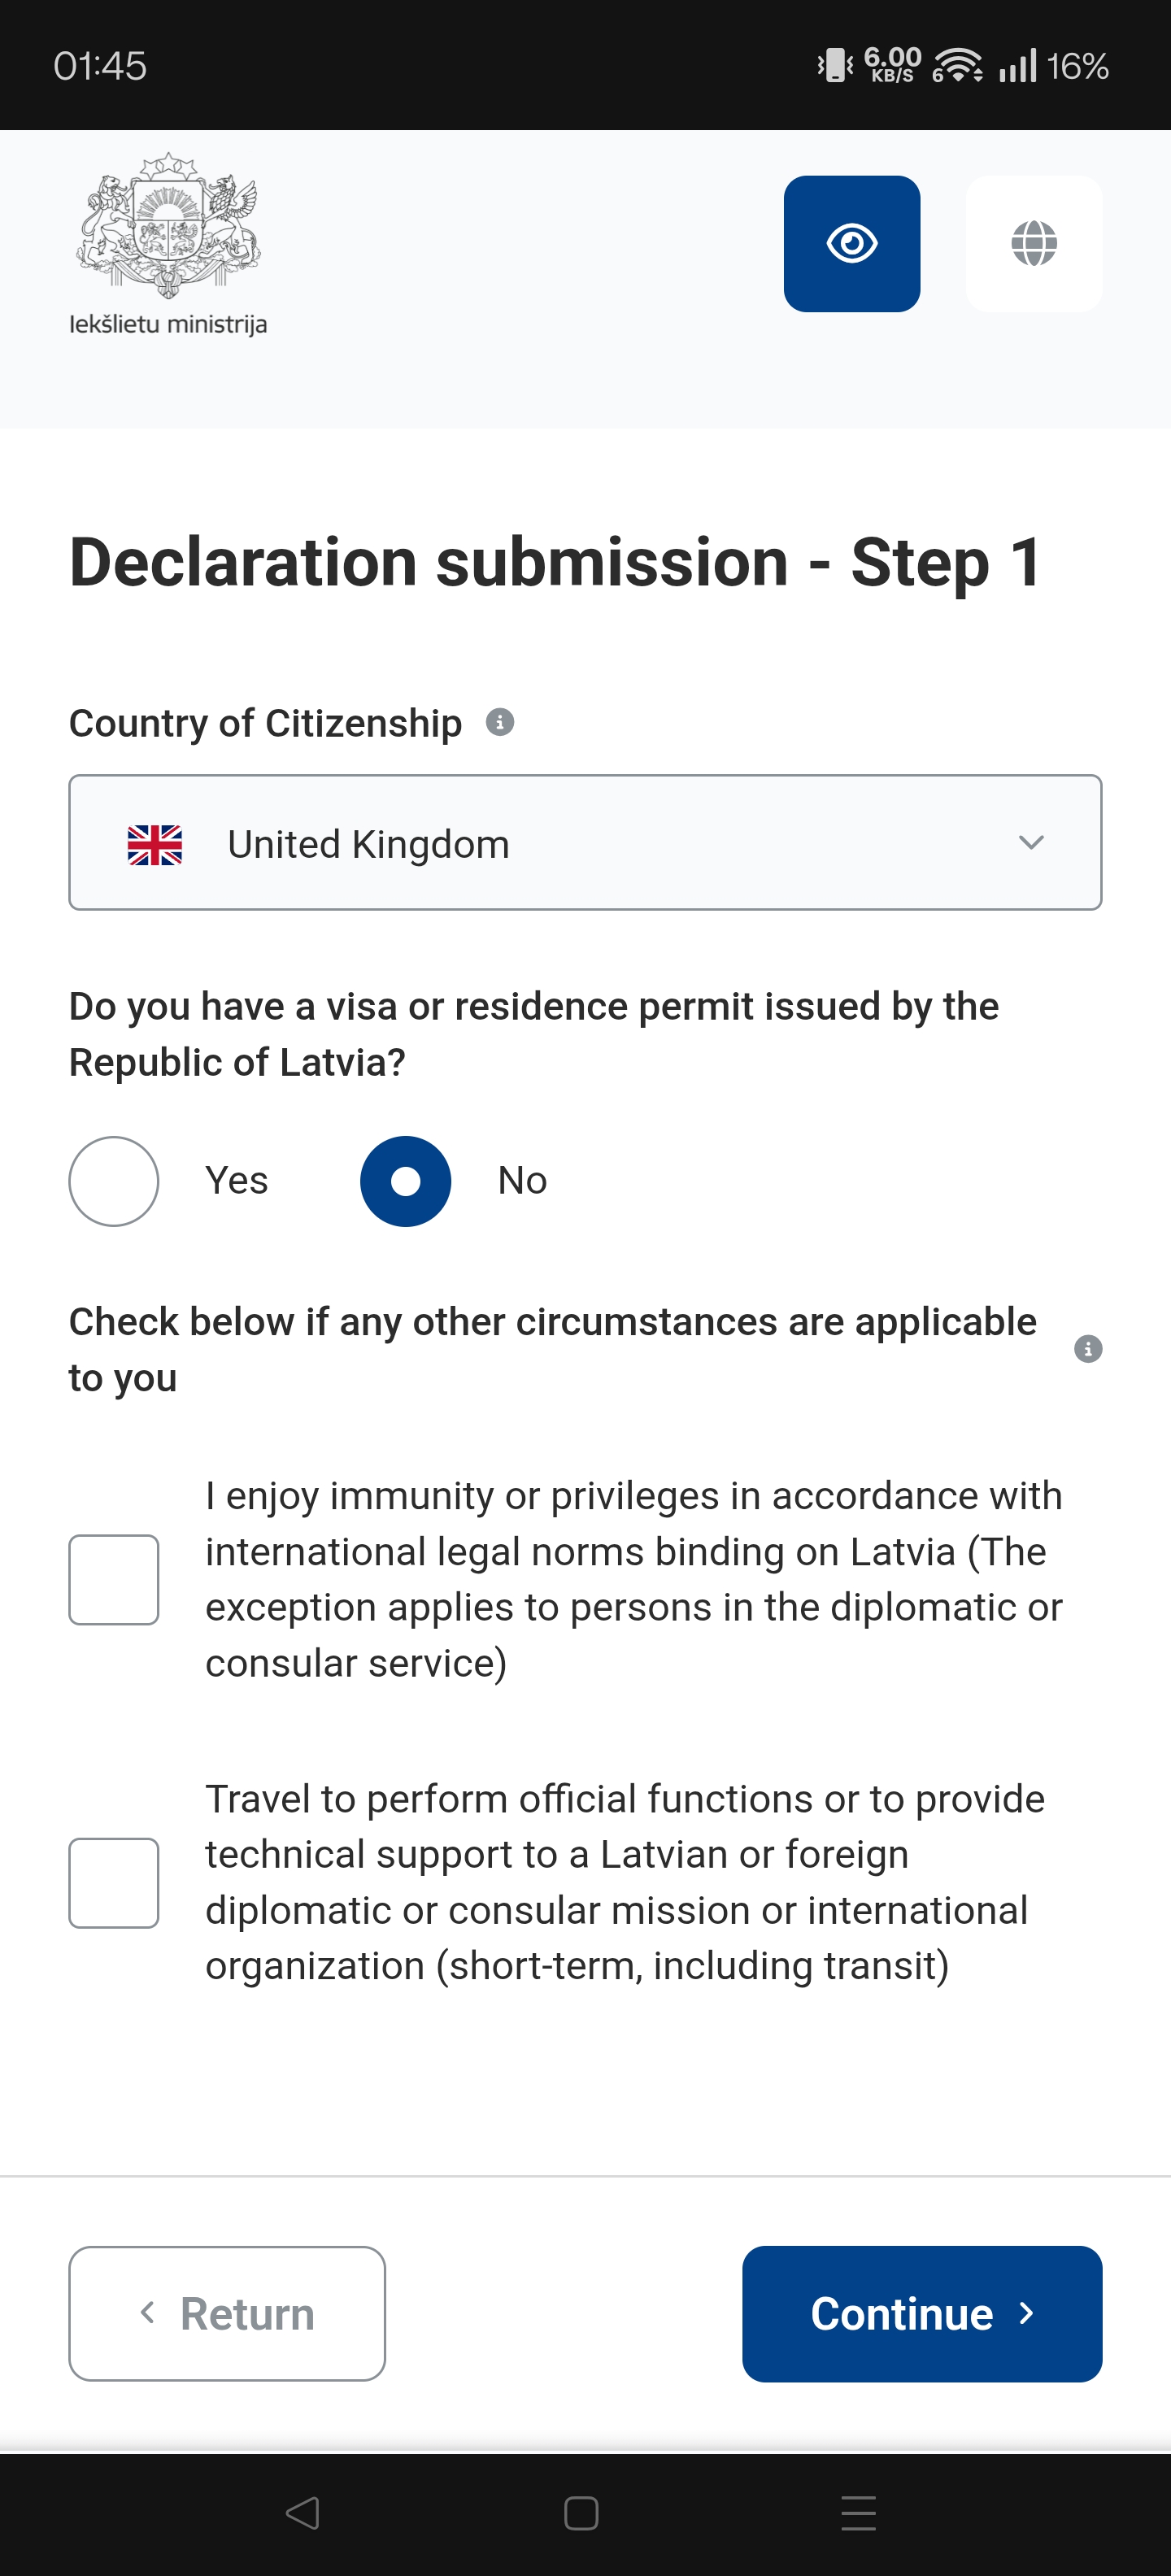This screenshot has width=1171, height=2576.
Task: Show info about other applicable circumstances
Action: (x=1087, y=1349)
